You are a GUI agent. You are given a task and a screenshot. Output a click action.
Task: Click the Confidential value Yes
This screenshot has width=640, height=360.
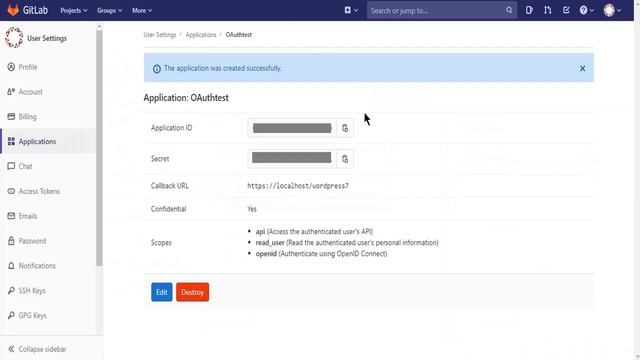point(252,209)
